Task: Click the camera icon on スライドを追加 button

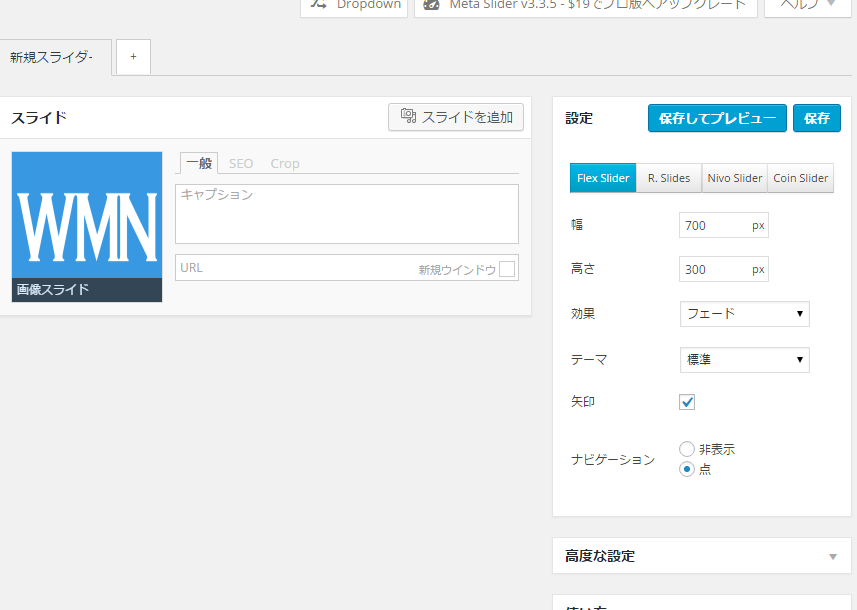Action: 410,117
